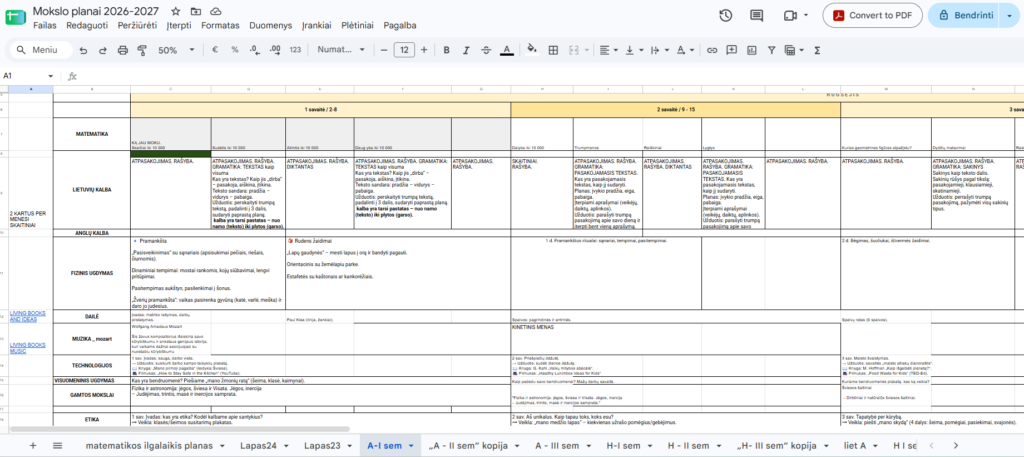Open the comments panel icon
The width and height of the screenshot is (1024, 457).
pyautogui.click(x=756, y=16)
